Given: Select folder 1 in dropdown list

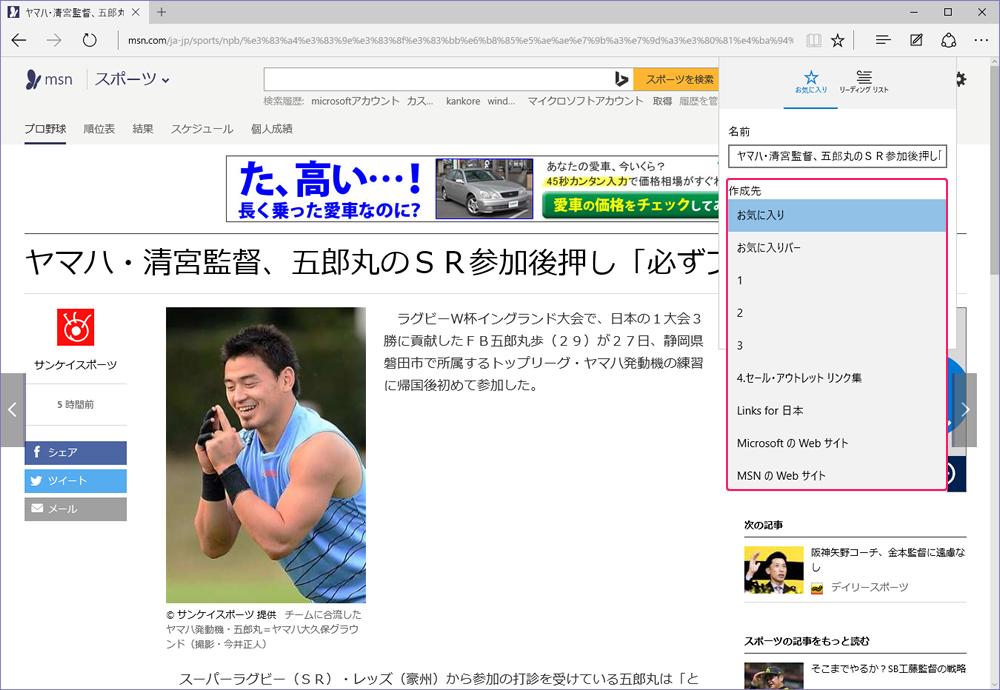Looking at the screenshot, I should [x=837, y=281].
